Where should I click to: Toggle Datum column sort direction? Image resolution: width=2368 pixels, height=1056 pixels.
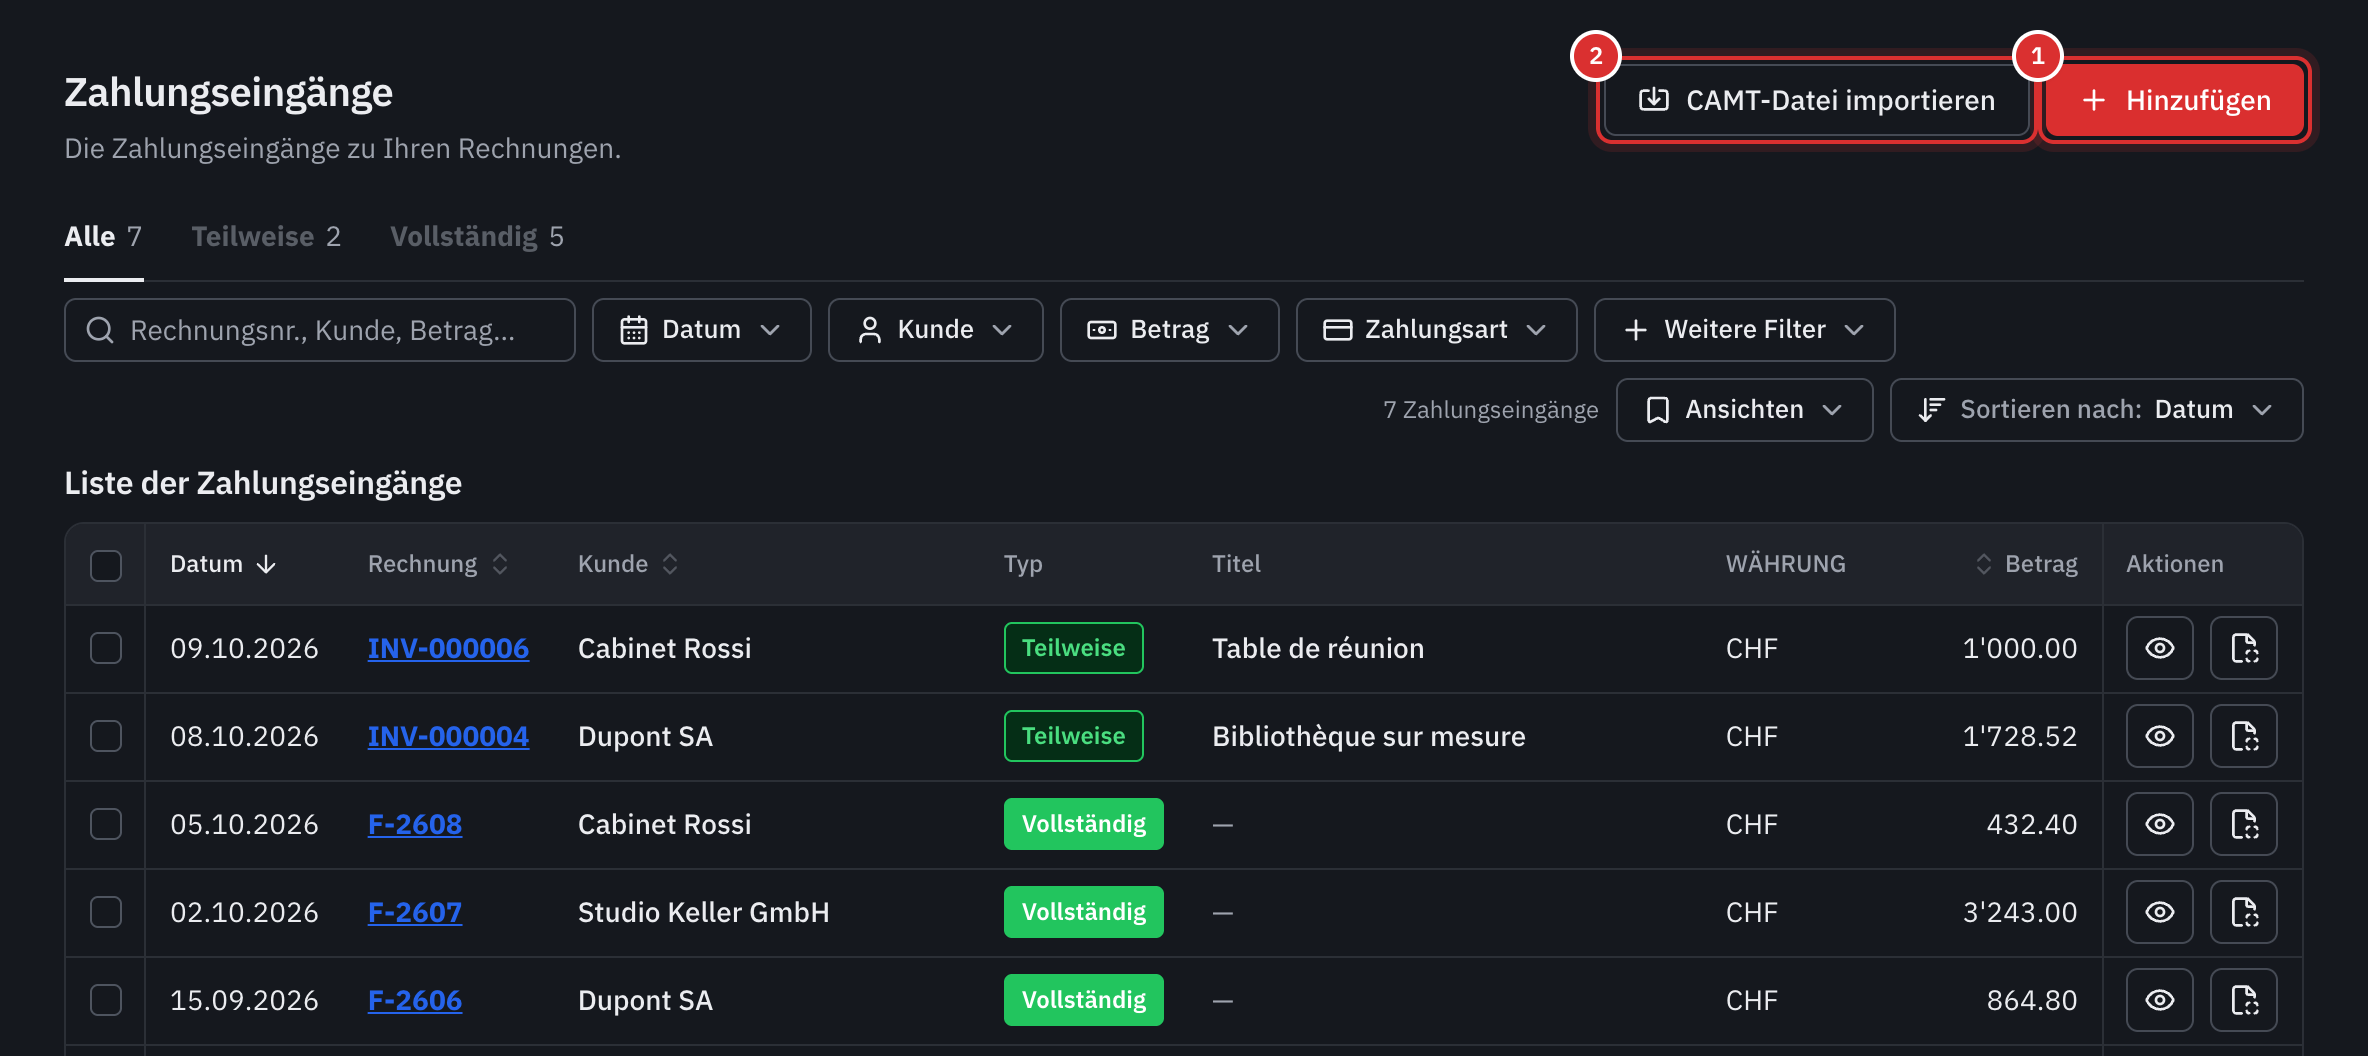coord(223,564)
